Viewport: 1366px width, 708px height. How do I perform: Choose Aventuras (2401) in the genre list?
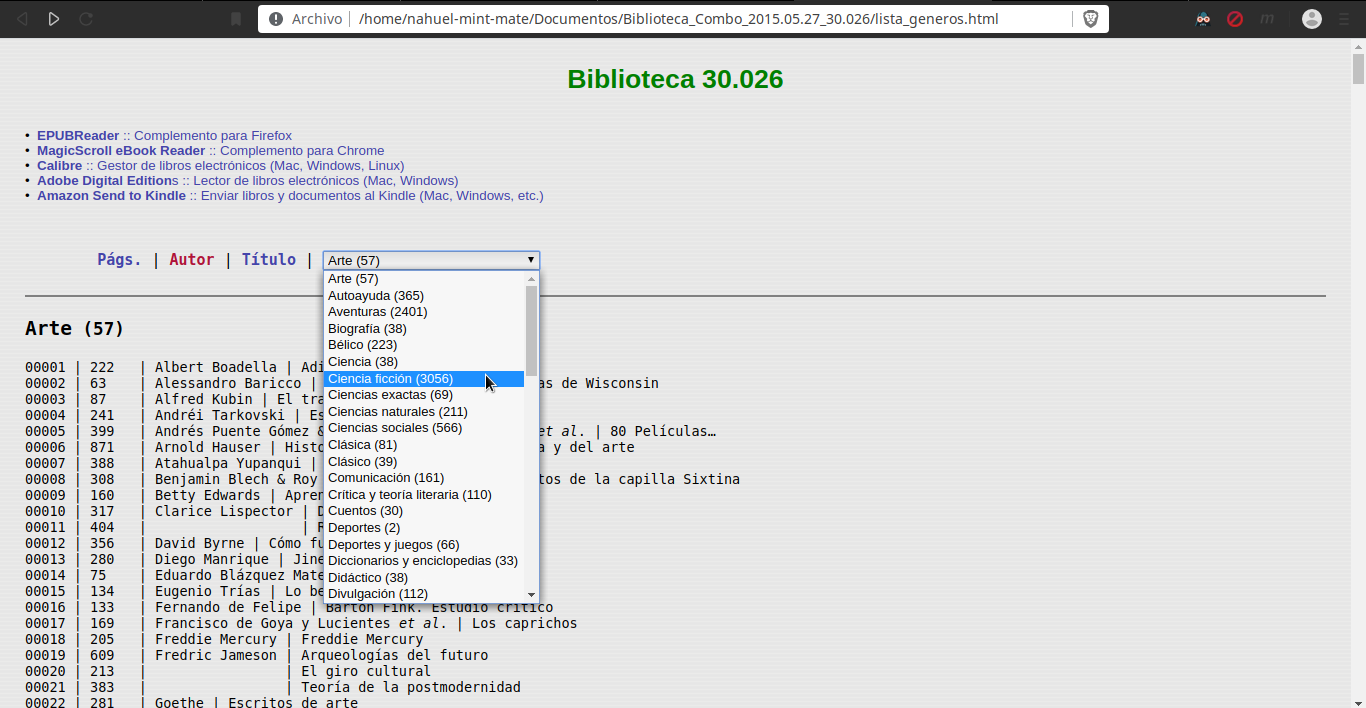377,312
